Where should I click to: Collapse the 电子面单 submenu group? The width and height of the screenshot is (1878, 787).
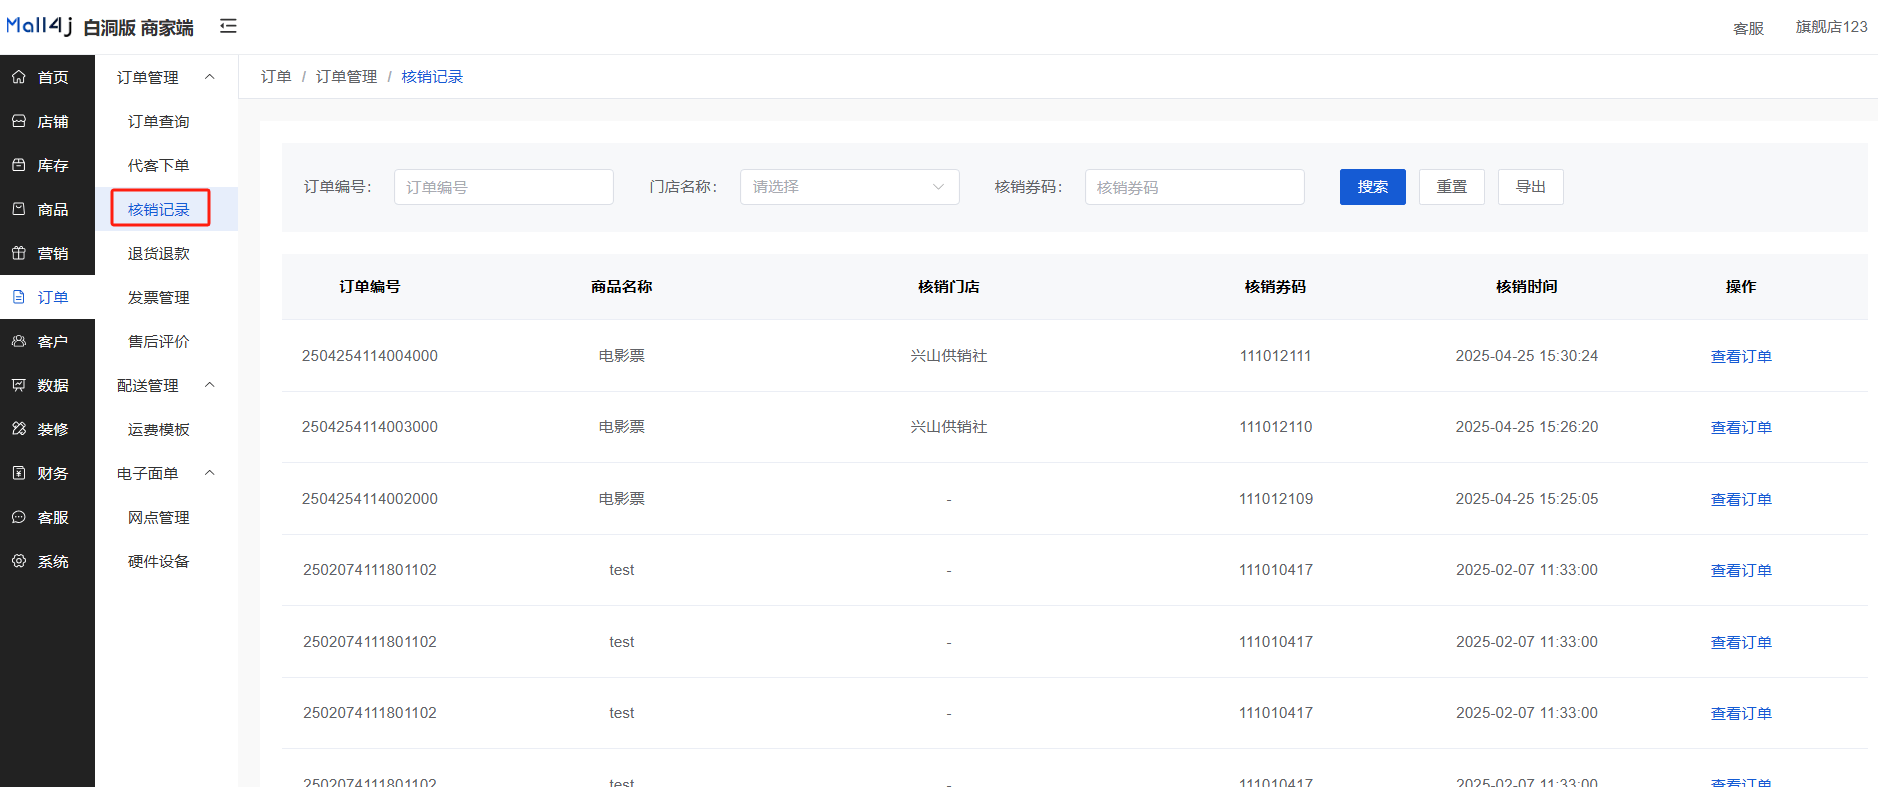[x=210, y=473]
